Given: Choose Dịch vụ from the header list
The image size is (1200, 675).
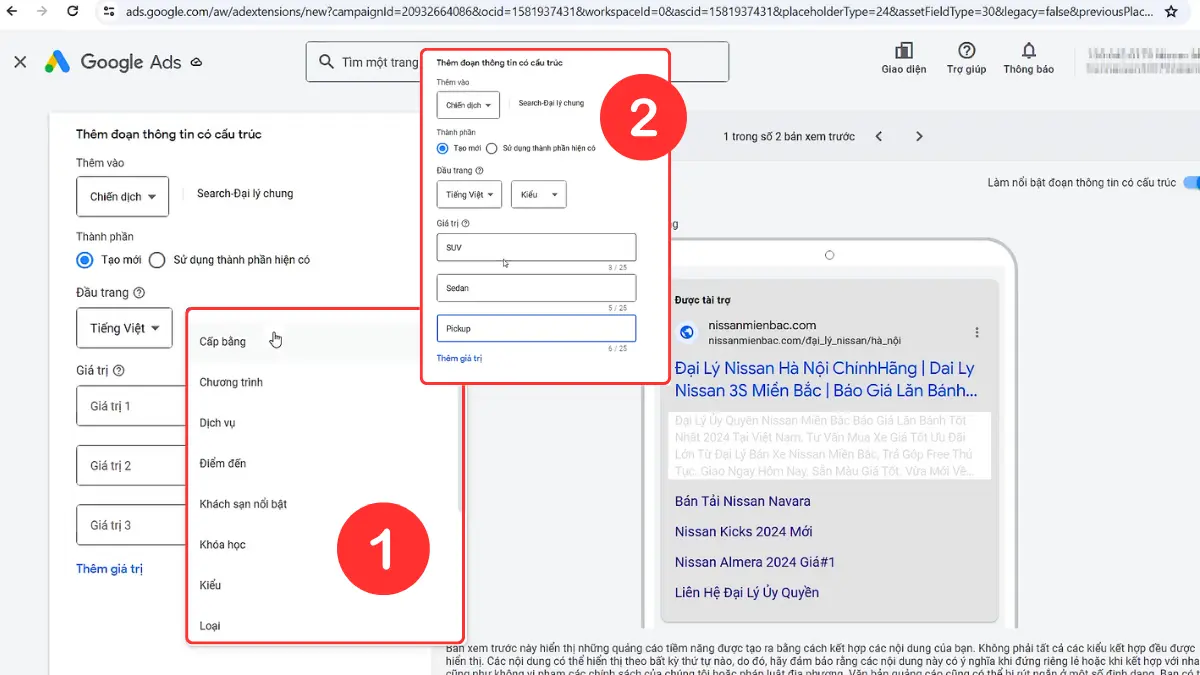Looking at the screenshot, I should point(217,423).
